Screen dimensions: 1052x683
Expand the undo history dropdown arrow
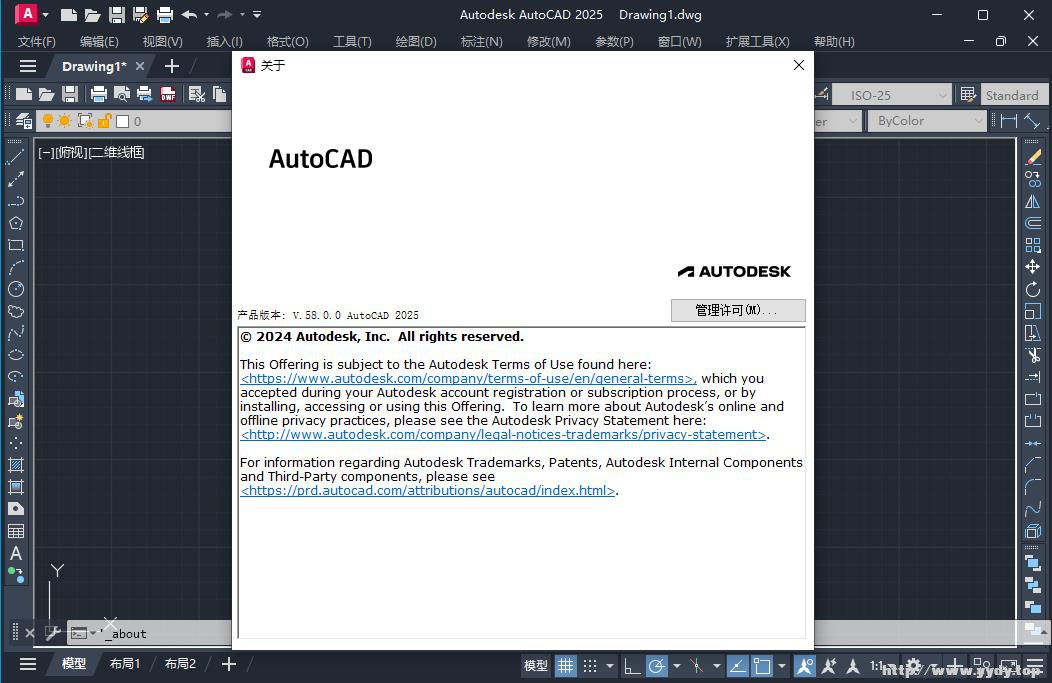207,14
